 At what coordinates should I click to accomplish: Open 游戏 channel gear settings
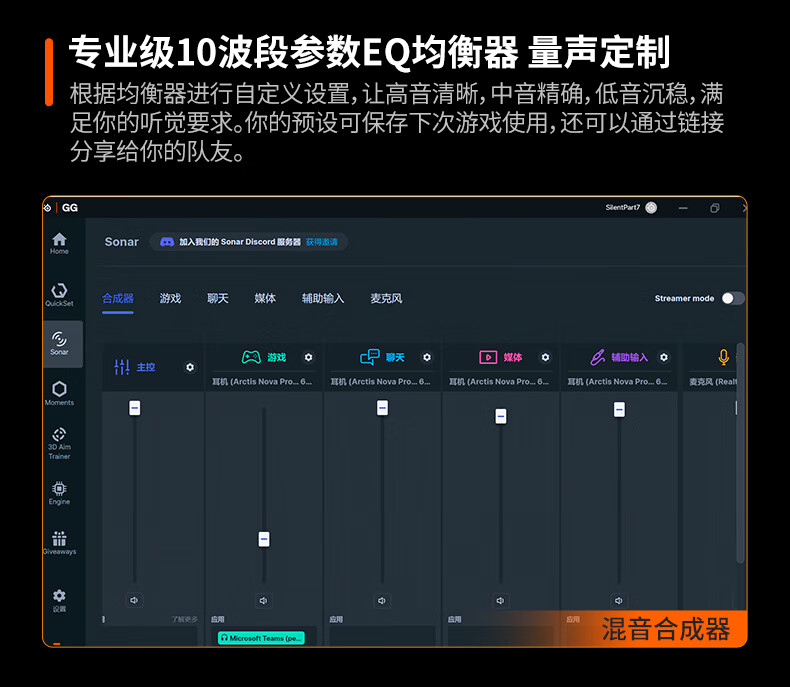tap(308, 357)
